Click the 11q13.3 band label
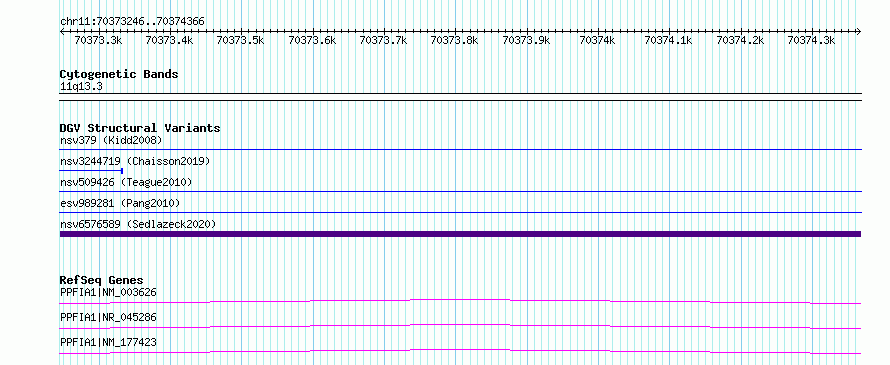890x365 pixels. point(81,87)
